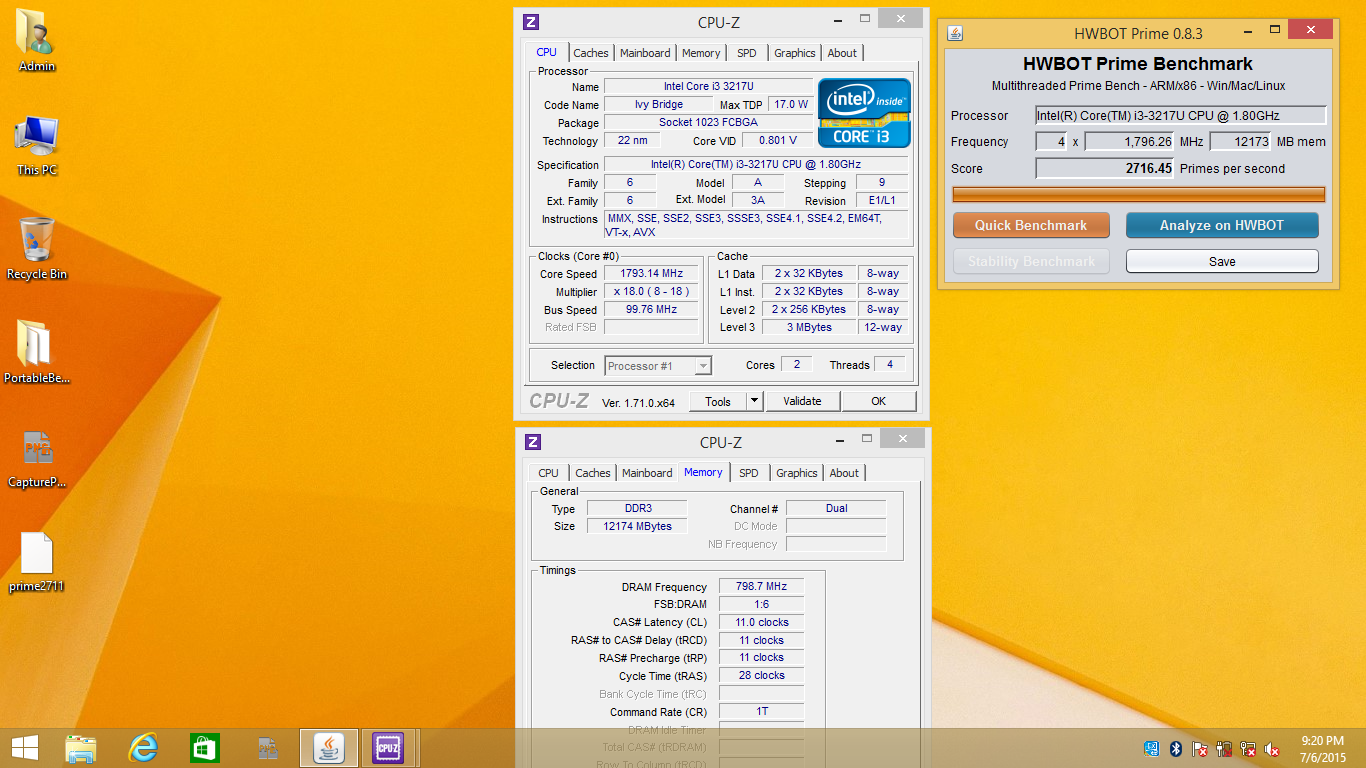This screenshot has width=1366, height=768.
Task: Open File Explorer from the taskbar
Action: click(x=81, y=747)
